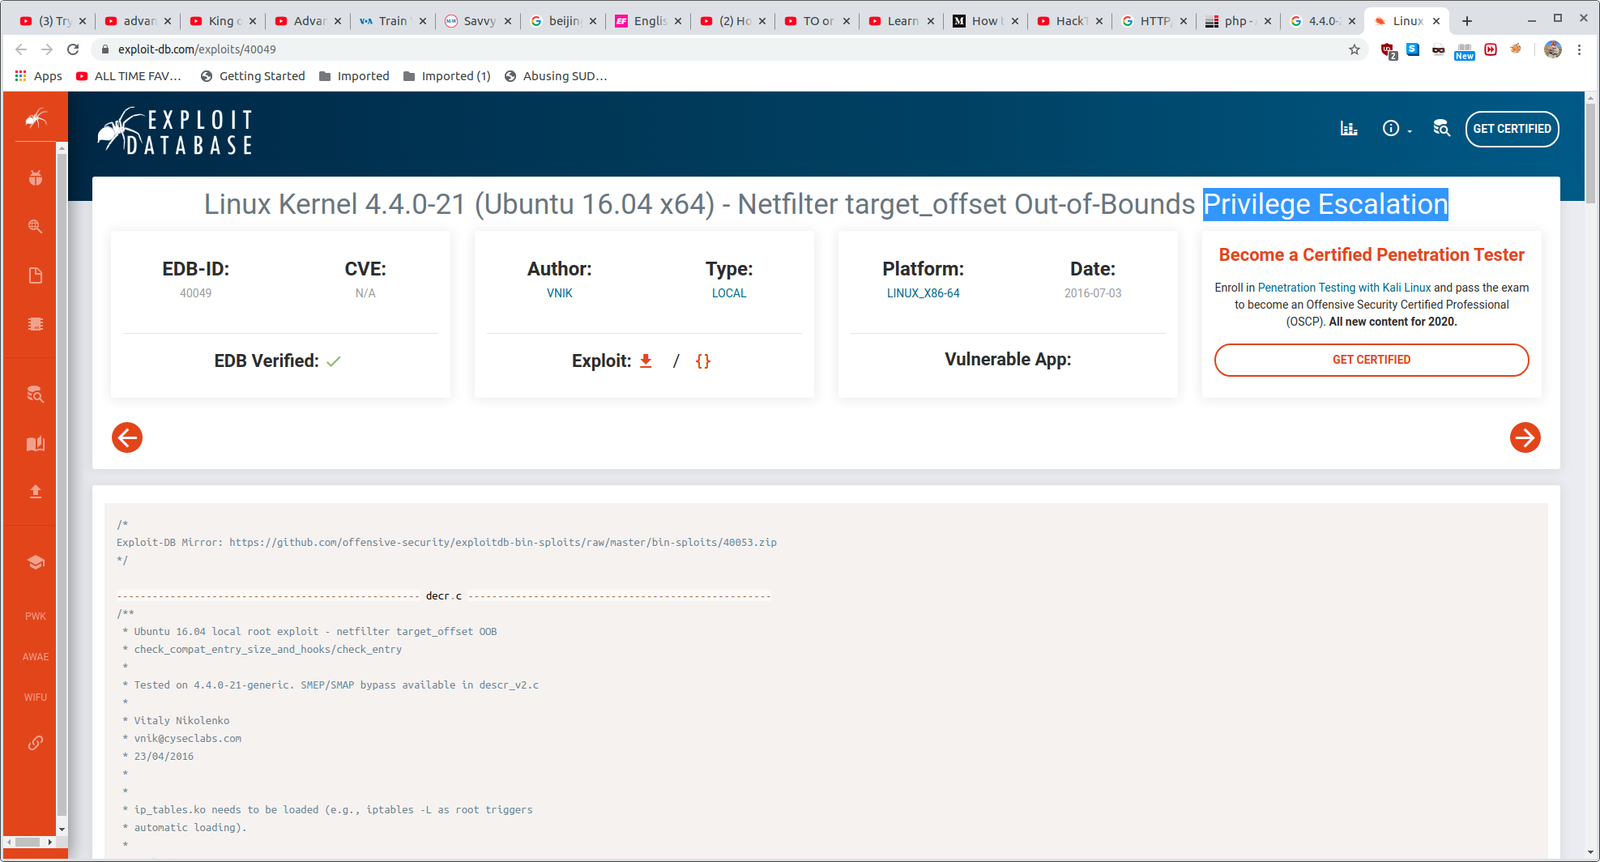Switch to the 'Train' browser tab
The height and width of the screenshot is (862, 1600).
[392, 21]
